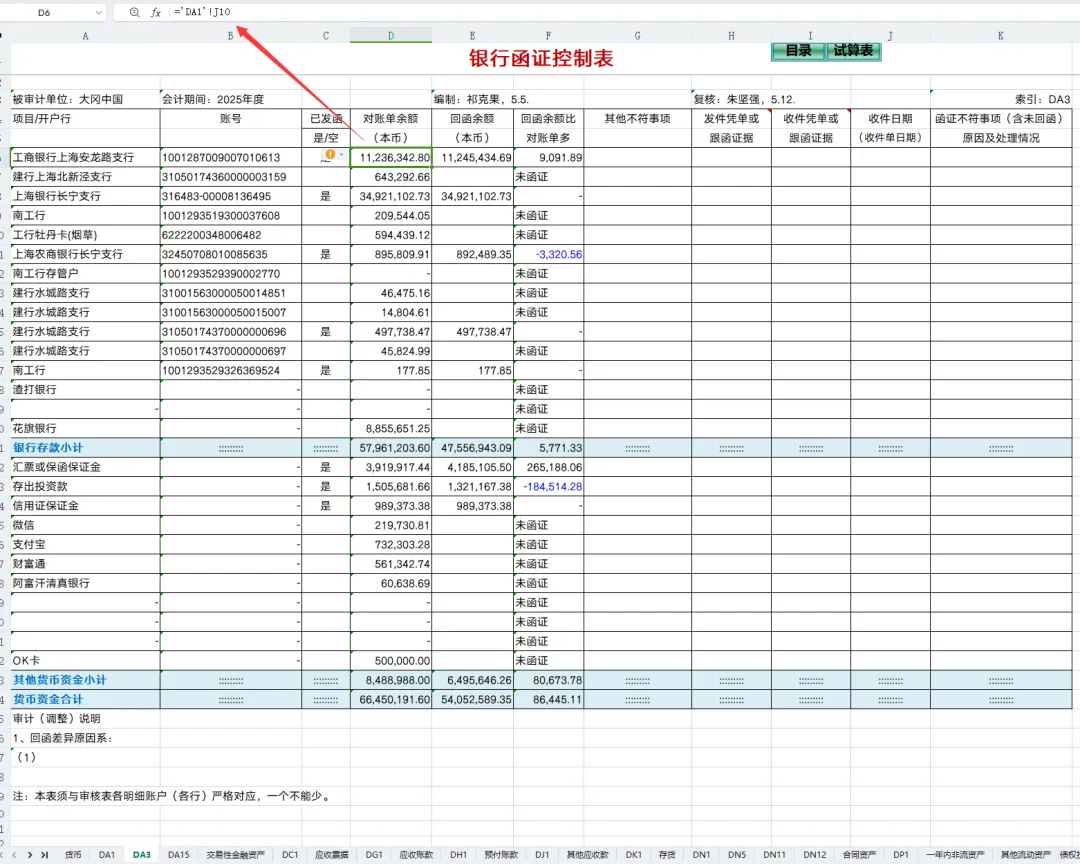Switch to the 存货 sheet tab
The image size is (1080, 864).
coord(667,854)
